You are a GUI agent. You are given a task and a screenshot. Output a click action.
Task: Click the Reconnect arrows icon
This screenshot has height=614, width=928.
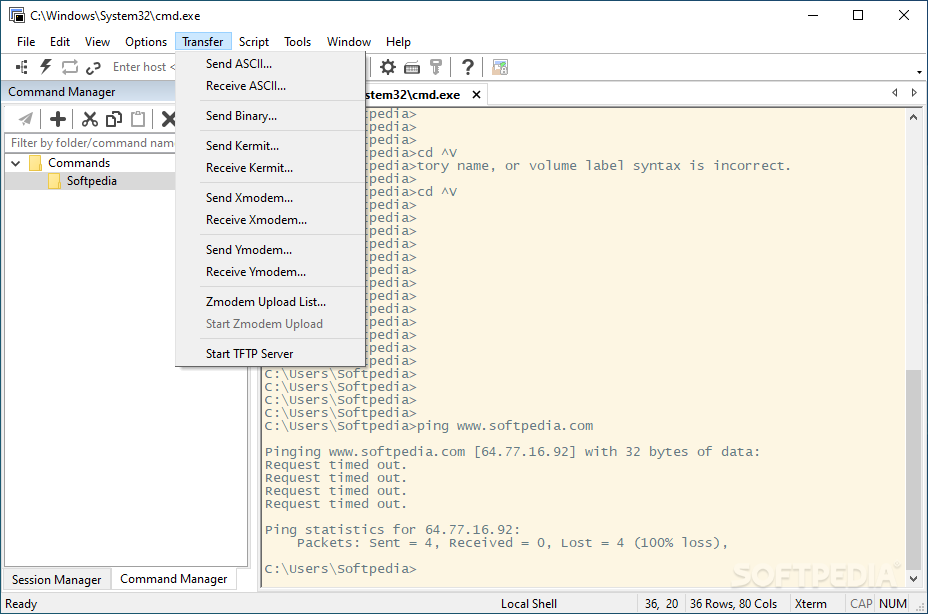[x=69, y=67]
